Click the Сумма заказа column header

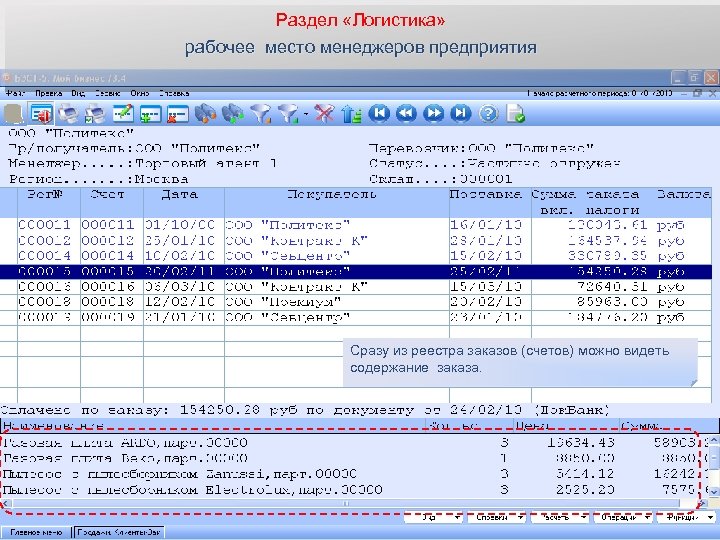(x=590, y=202)
